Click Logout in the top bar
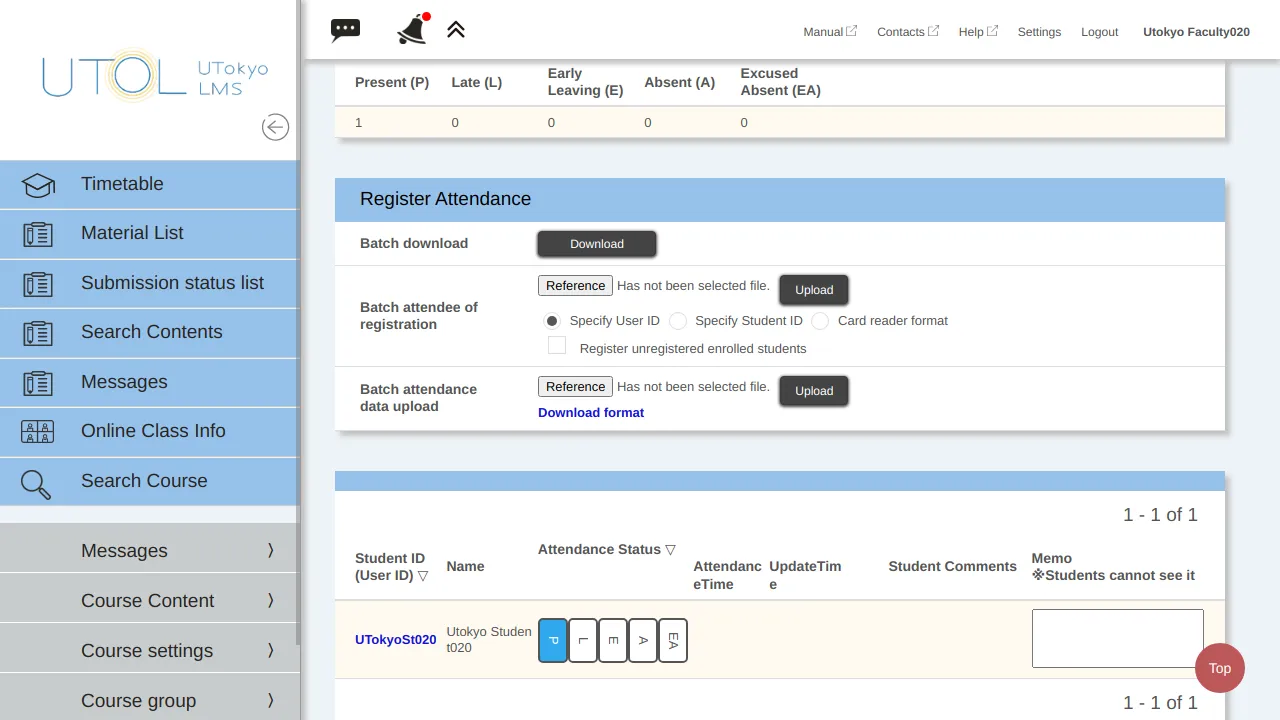 point(1099,32)
